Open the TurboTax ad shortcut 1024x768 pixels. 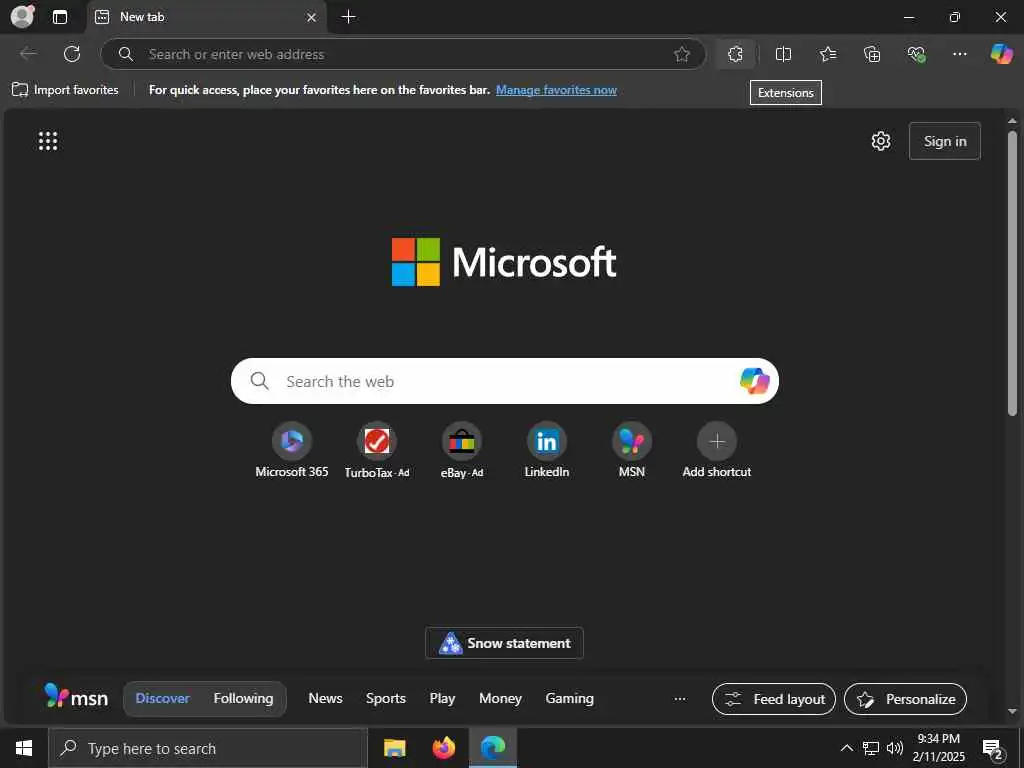click(x=377, y=451)
